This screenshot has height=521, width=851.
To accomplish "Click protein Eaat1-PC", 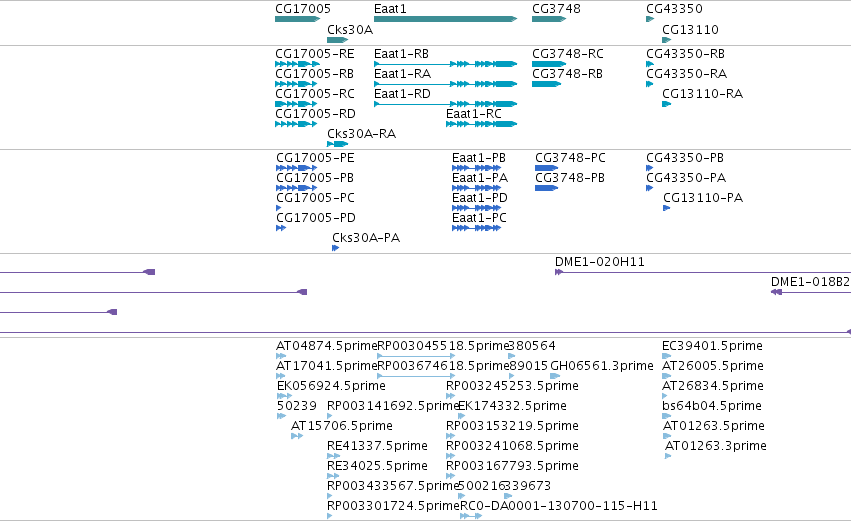I will pyautogui.click(x=479, y=218).
